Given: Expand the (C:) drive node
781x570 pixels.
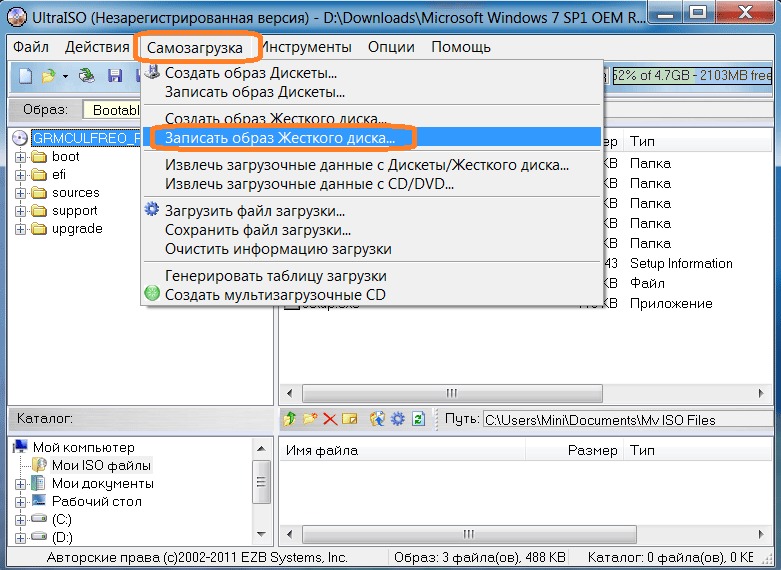Looking at the screenshot, I should click(x=21, y=520).
